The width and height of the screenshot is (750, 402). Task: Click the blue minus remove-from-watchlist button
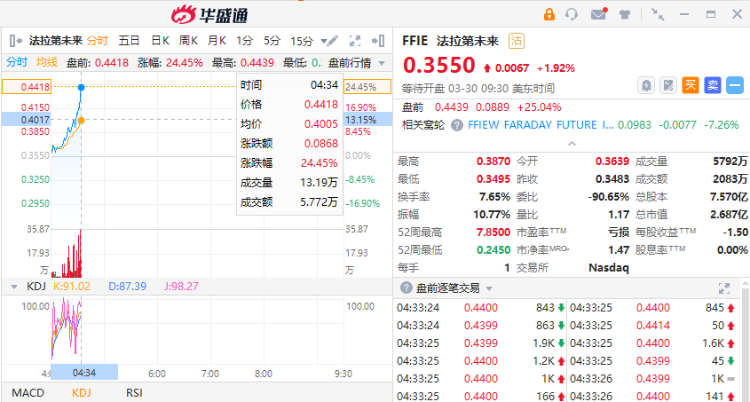point(735,86)
